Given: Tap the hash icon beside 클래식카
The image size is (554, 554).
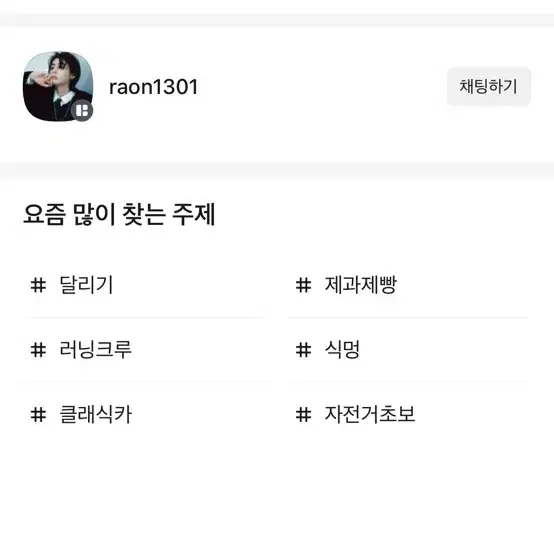Looking at the screenshot, I should (38, 414).
